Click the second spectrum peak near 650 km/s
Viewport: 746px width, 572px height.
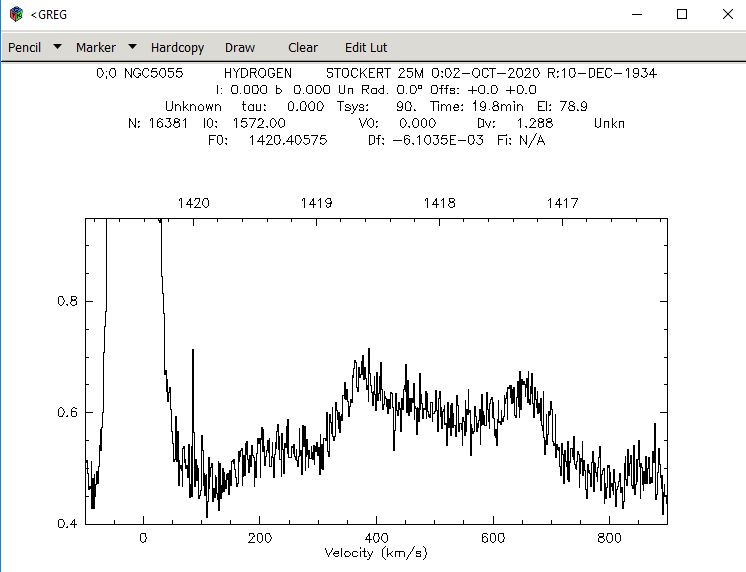(x=520, y=375)
